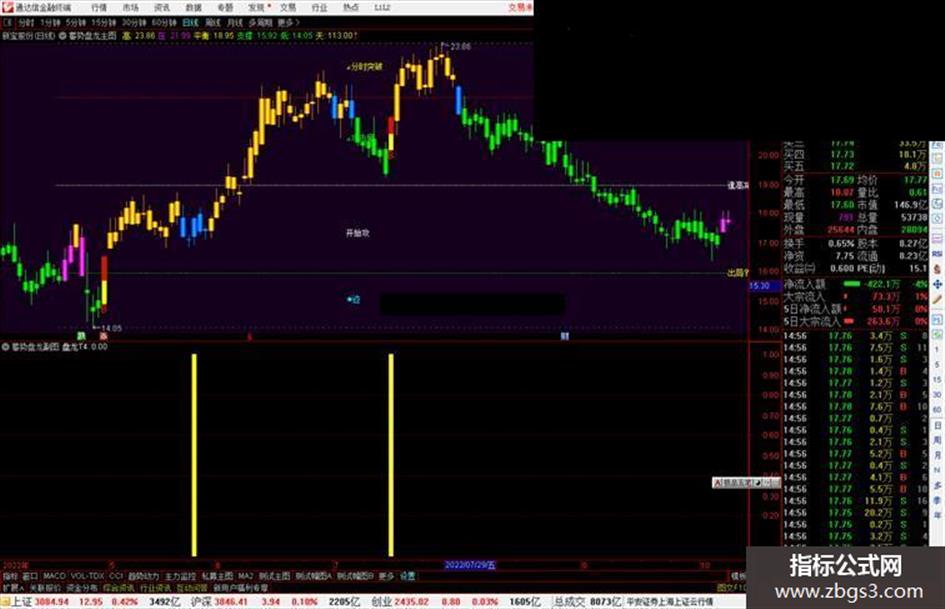Select the 月线 period tab
The height and width of the screenshot is (609, 945).
coord(234,22)
